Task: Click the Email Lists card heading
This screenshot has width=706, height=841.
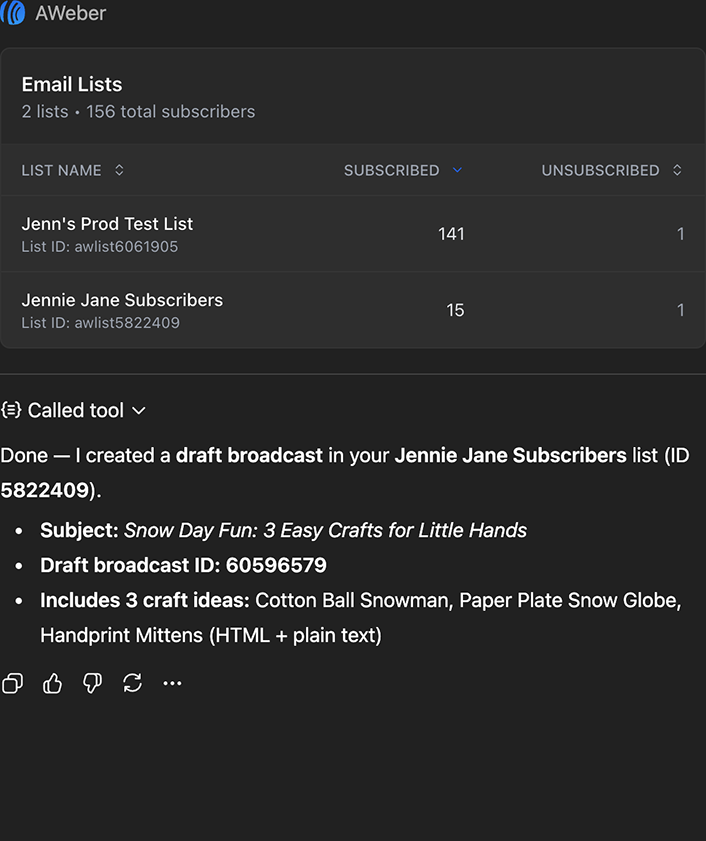Action: 72,85
